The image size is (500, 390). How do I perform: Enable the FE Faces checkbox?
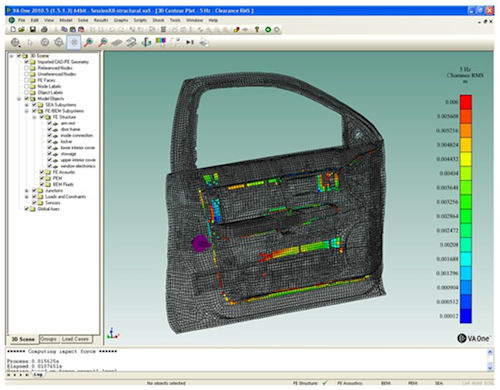(26, 80)
